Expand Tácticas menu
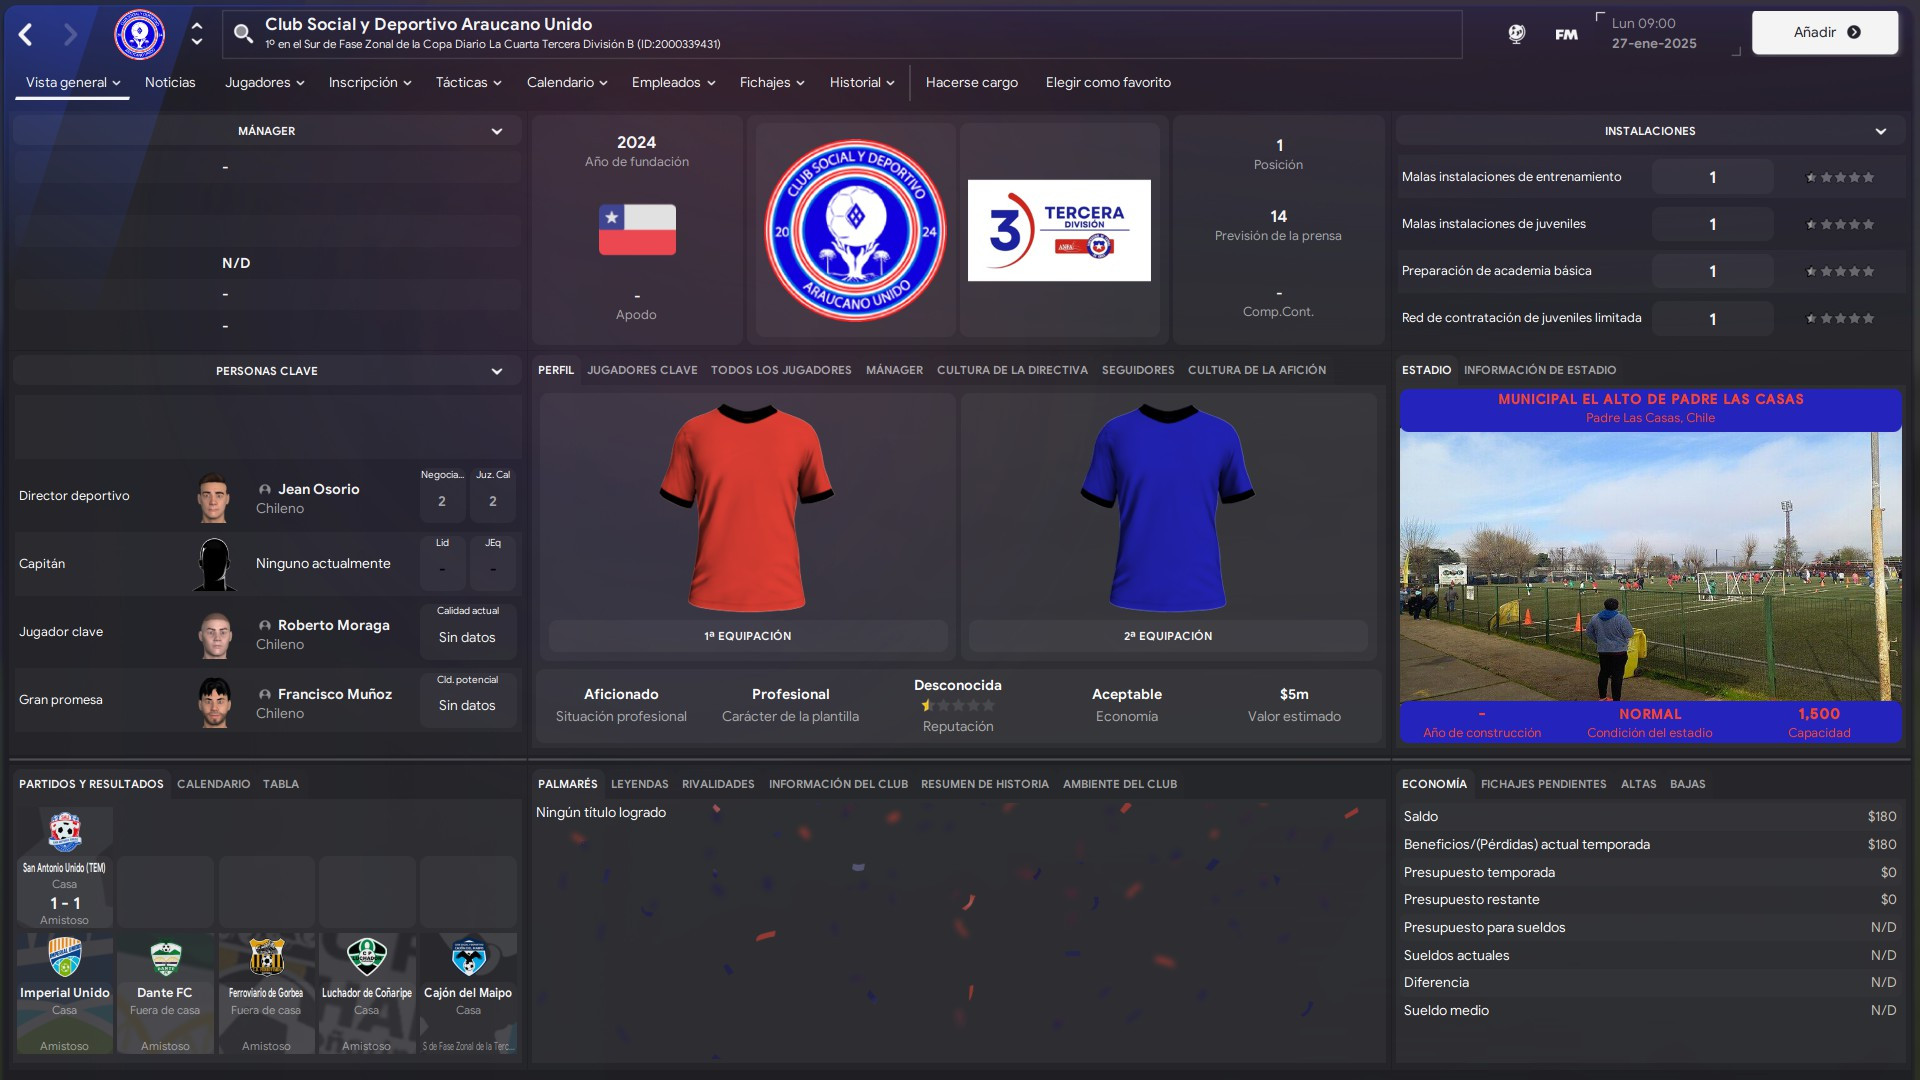1920x1080 pixels. coord(468,82)
